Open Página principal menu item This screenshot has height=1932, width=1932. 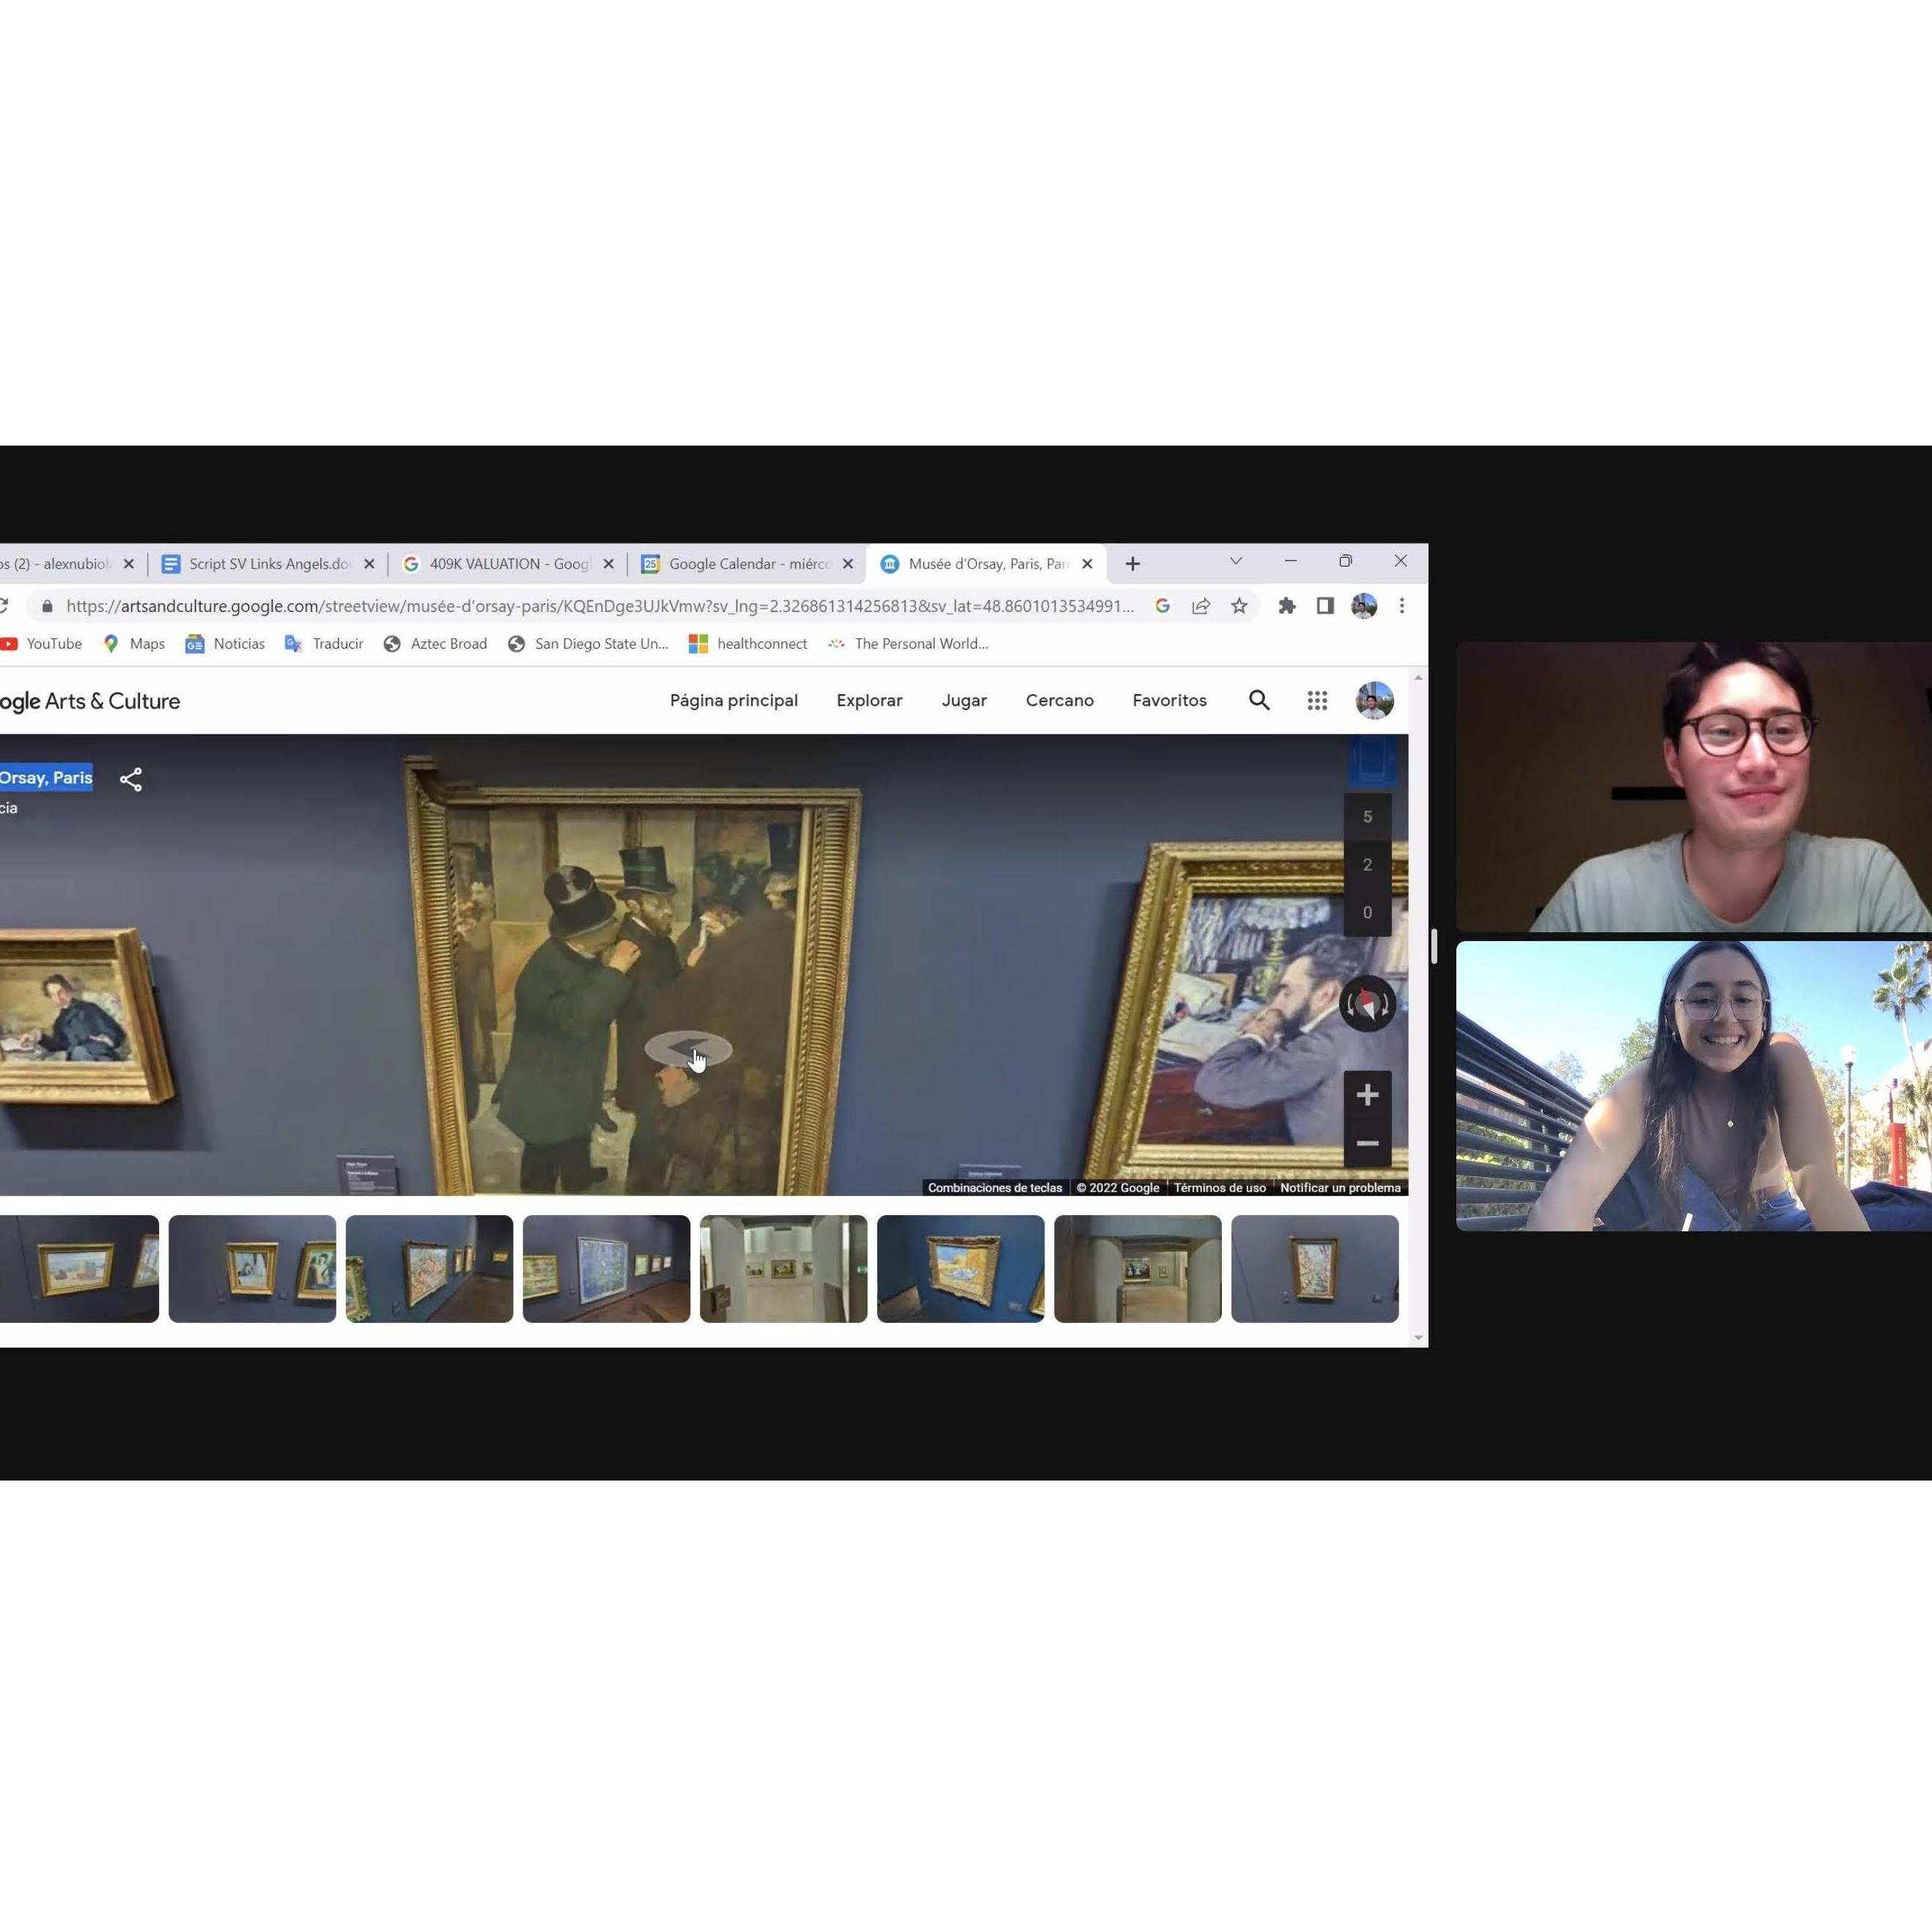pyautogui.click(x=734, y=701)
